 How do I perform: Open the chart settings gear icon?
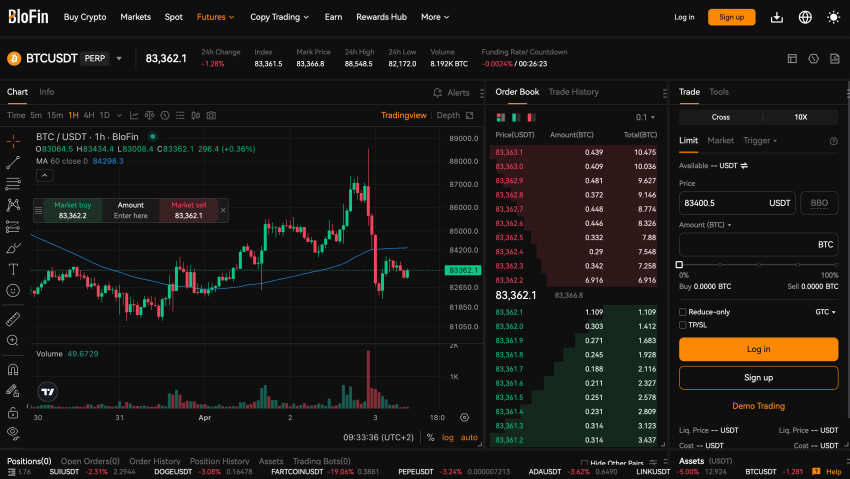(465, 417)
